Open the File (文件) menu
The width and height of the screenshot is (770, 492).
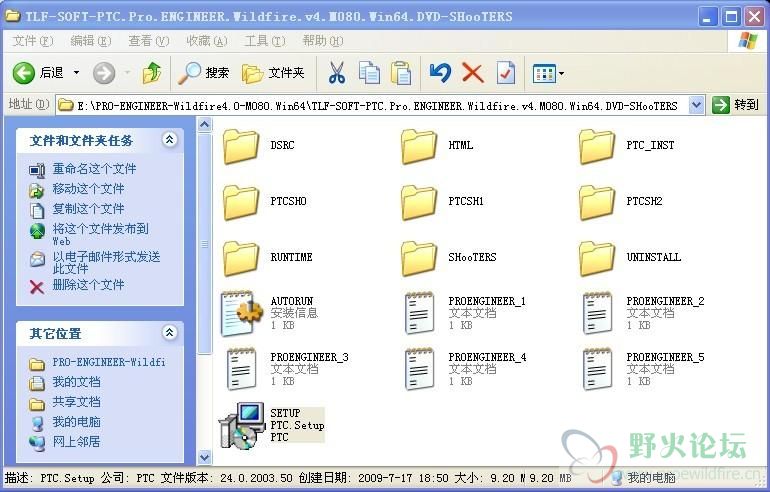pyautogui.click(x=32, y=41)
